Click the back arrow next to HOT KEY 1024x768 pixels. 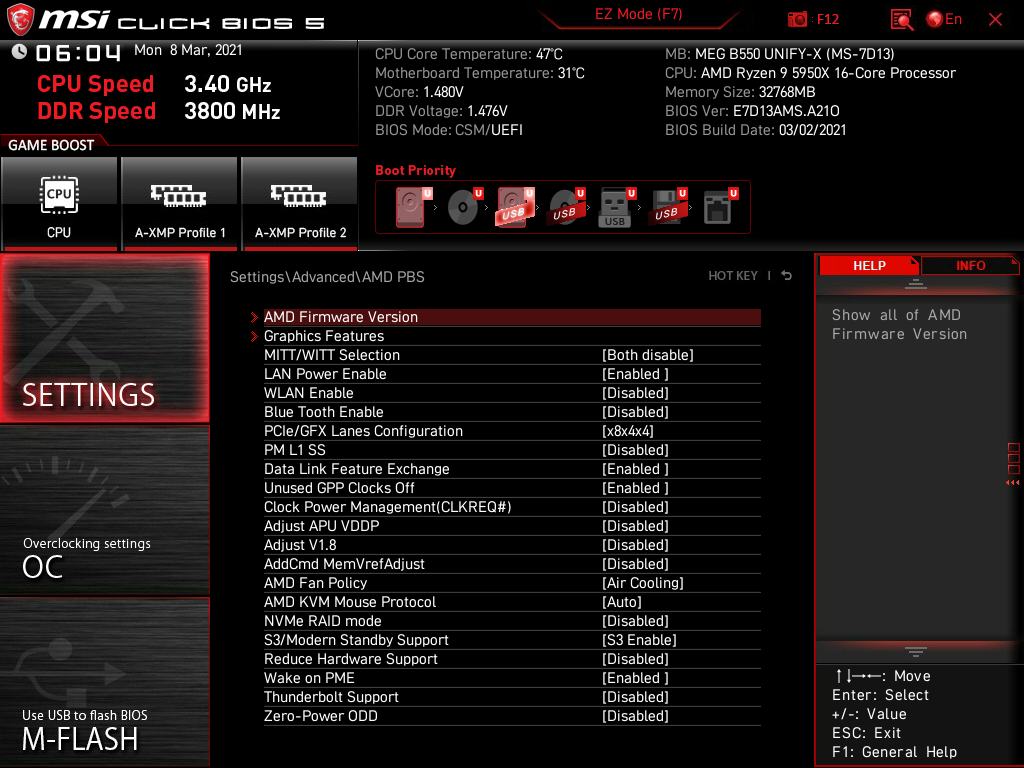tap(787, 276)
